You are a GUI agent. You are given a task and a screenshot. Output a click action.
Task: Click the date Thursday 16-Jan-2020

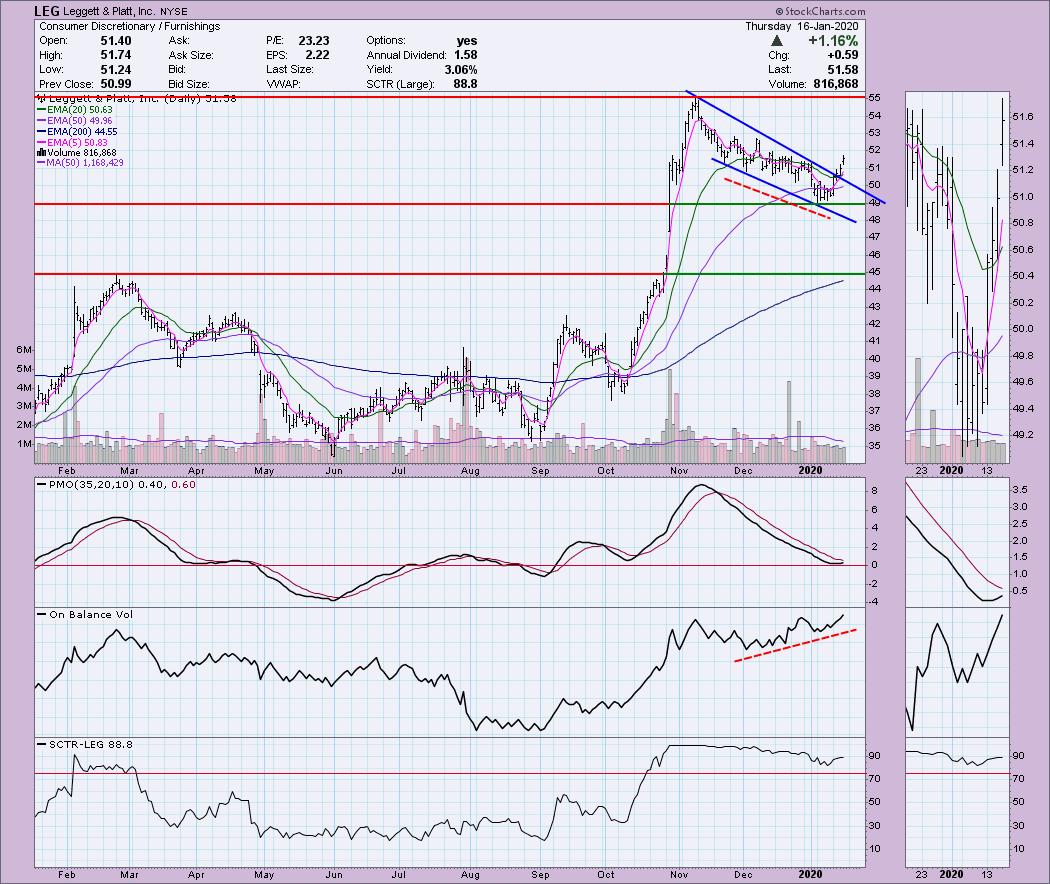802,26
